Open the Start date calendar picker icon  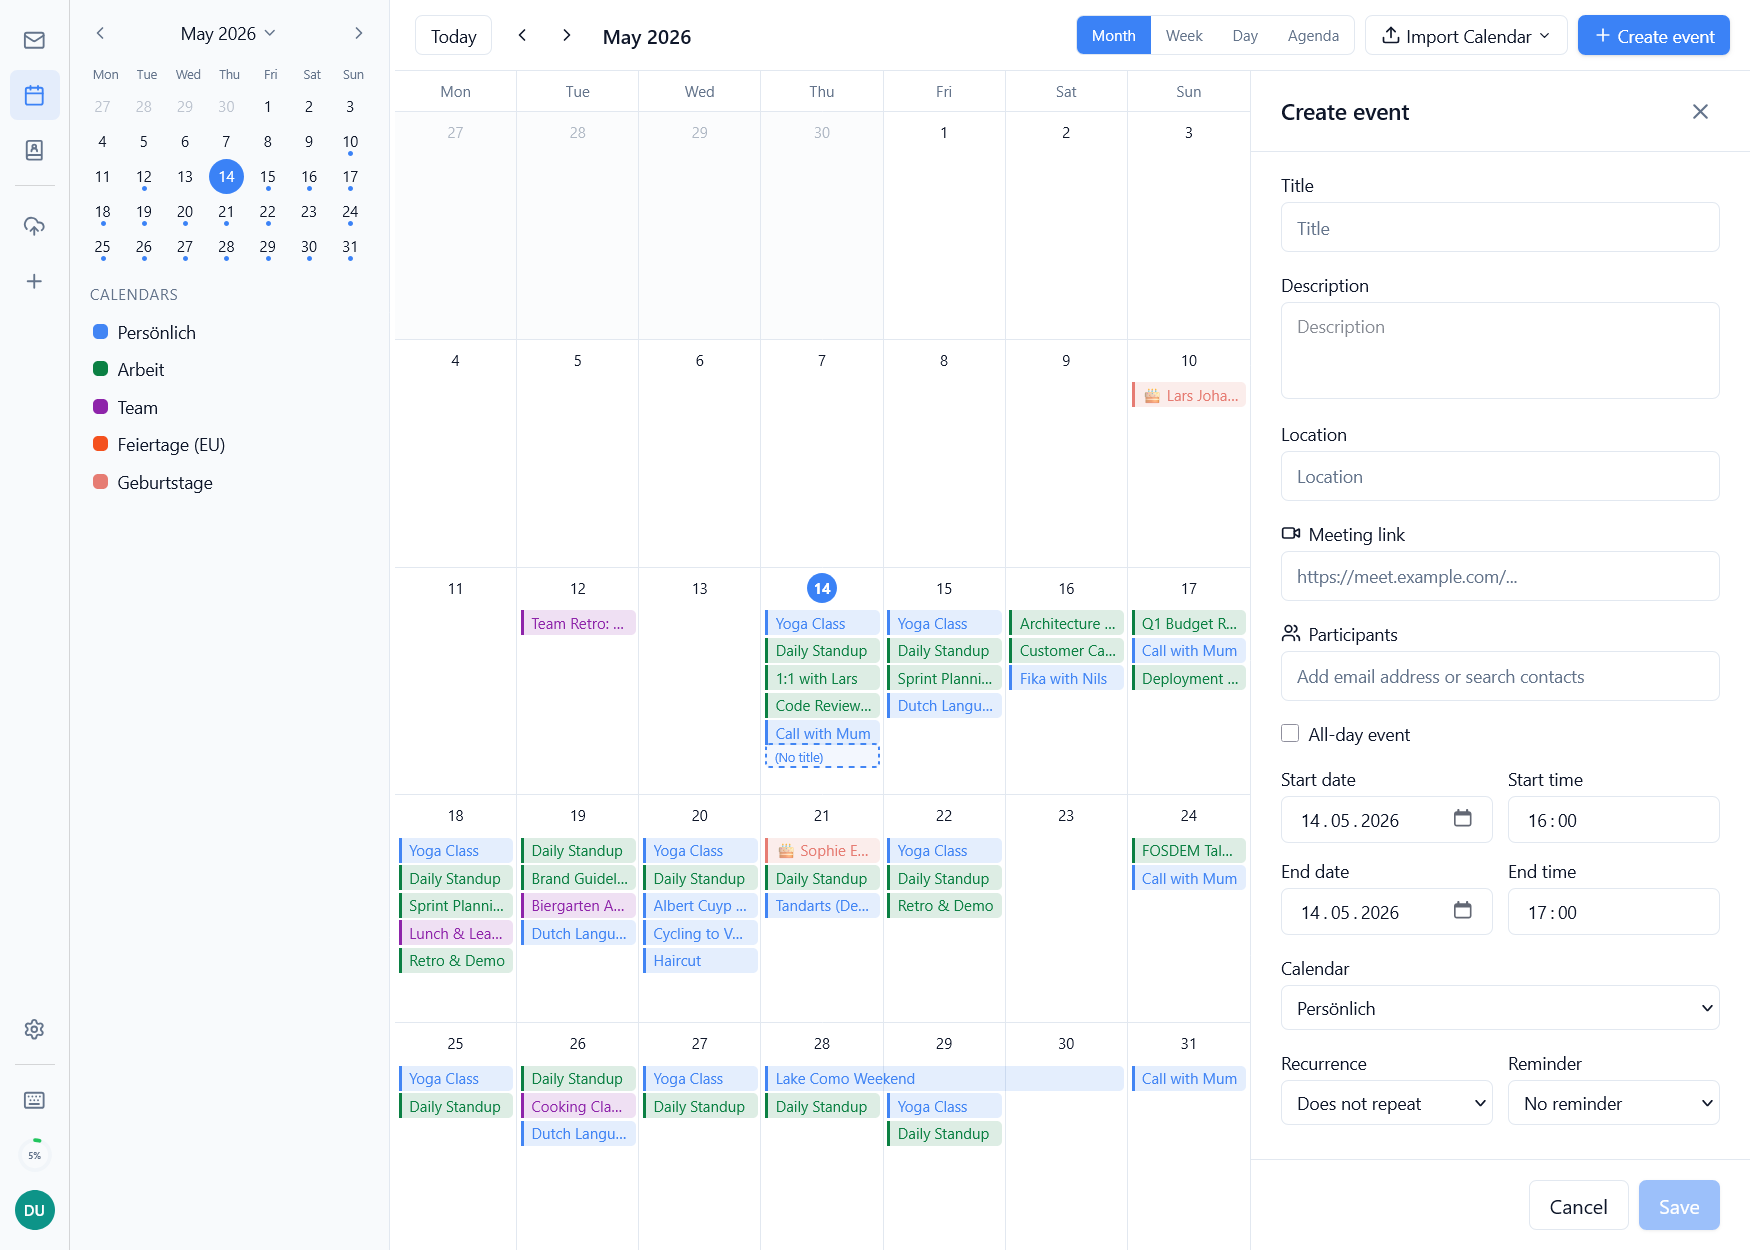(x=1462, y=819)
